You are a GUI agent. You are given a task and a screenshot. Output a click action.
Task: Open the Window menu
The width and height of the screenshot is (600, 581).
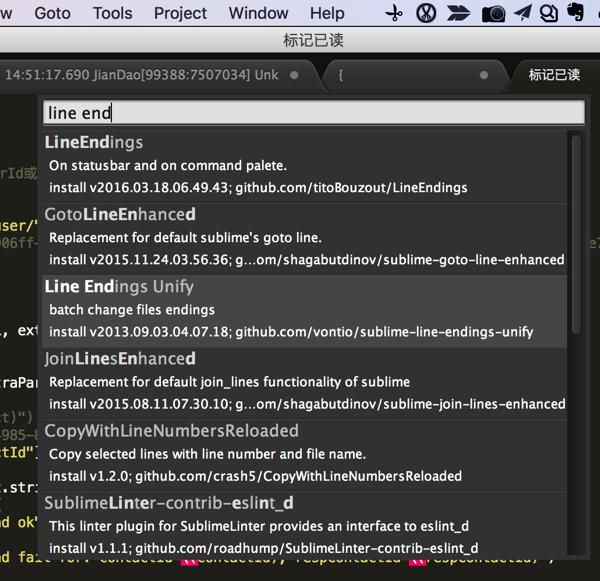[258, 13]
